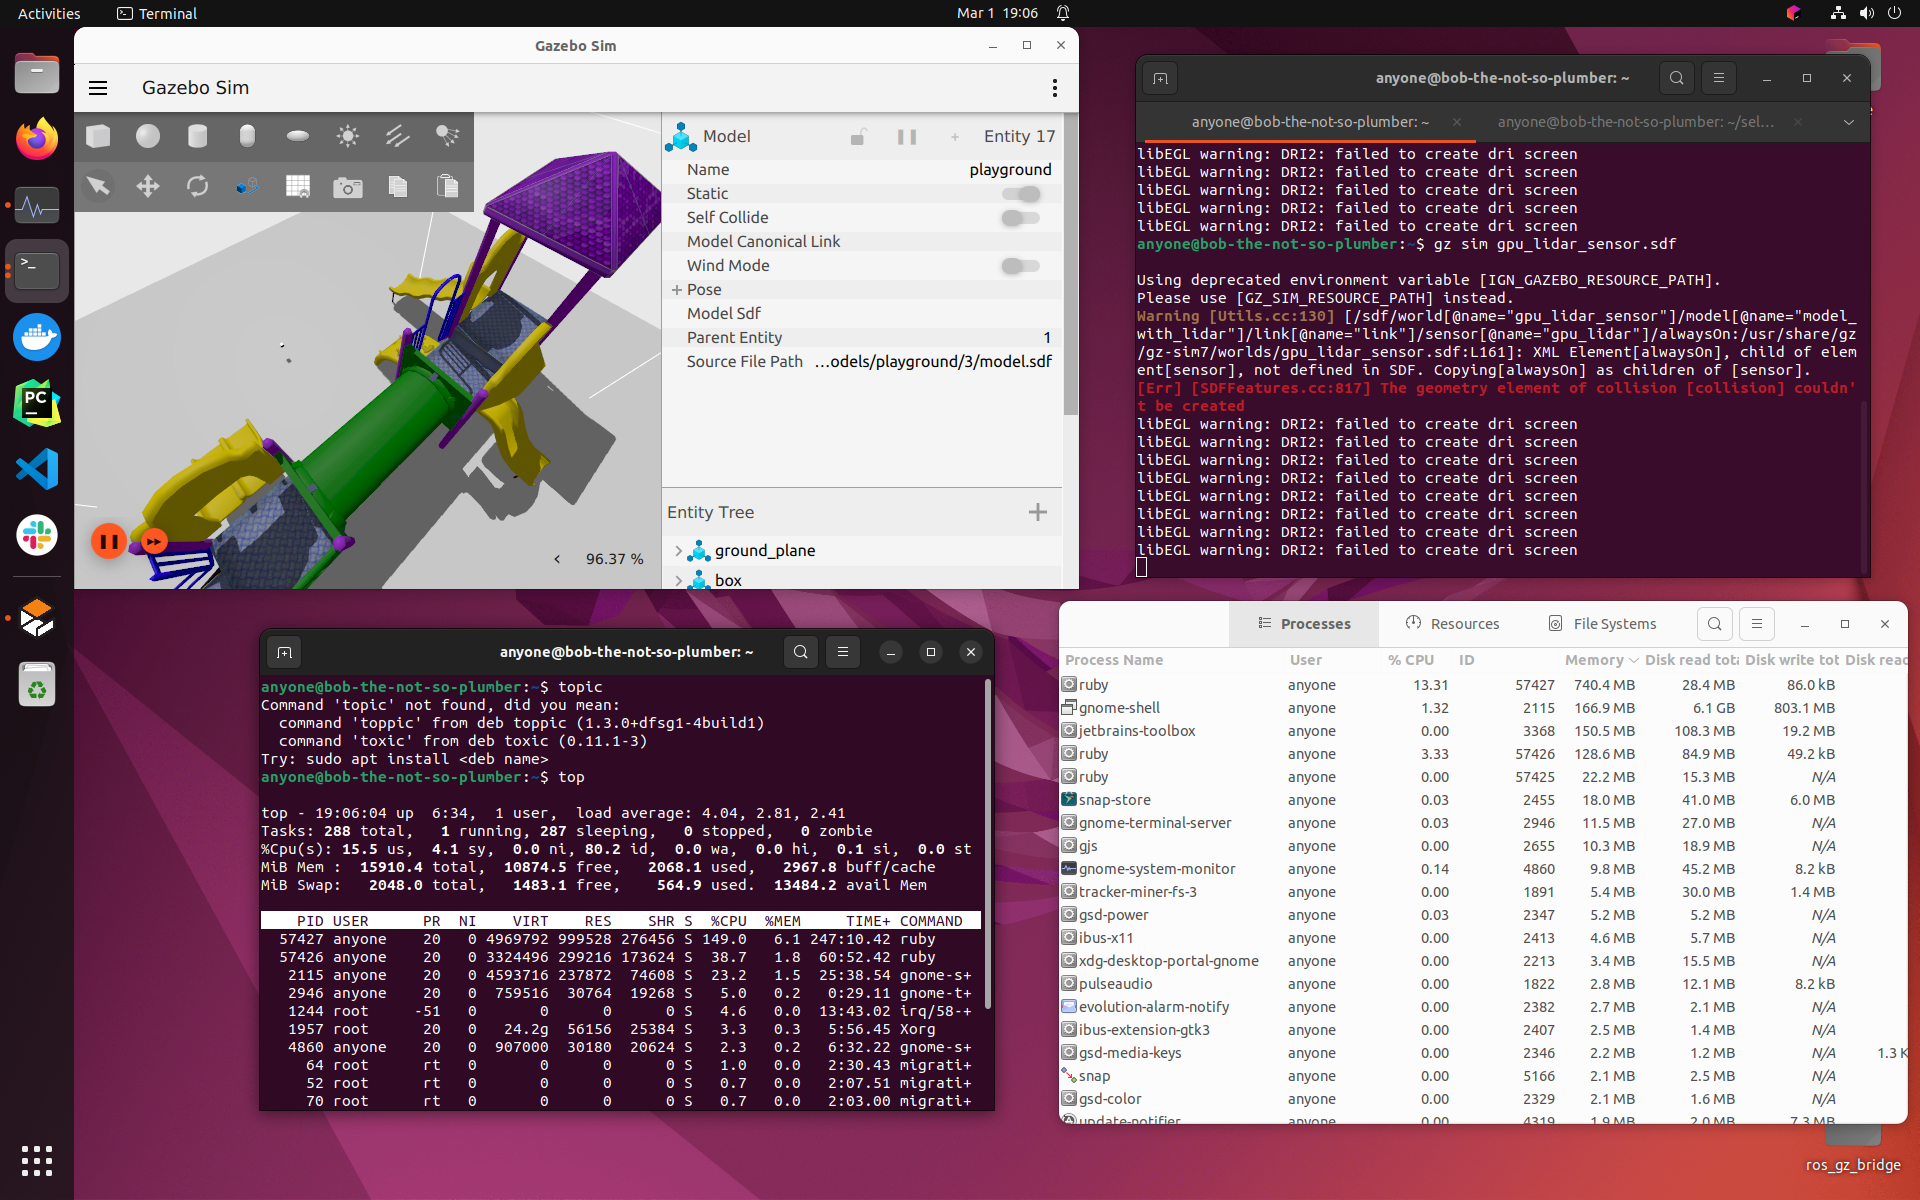Expand the box entity in Entity Tree

pos(681,580)
